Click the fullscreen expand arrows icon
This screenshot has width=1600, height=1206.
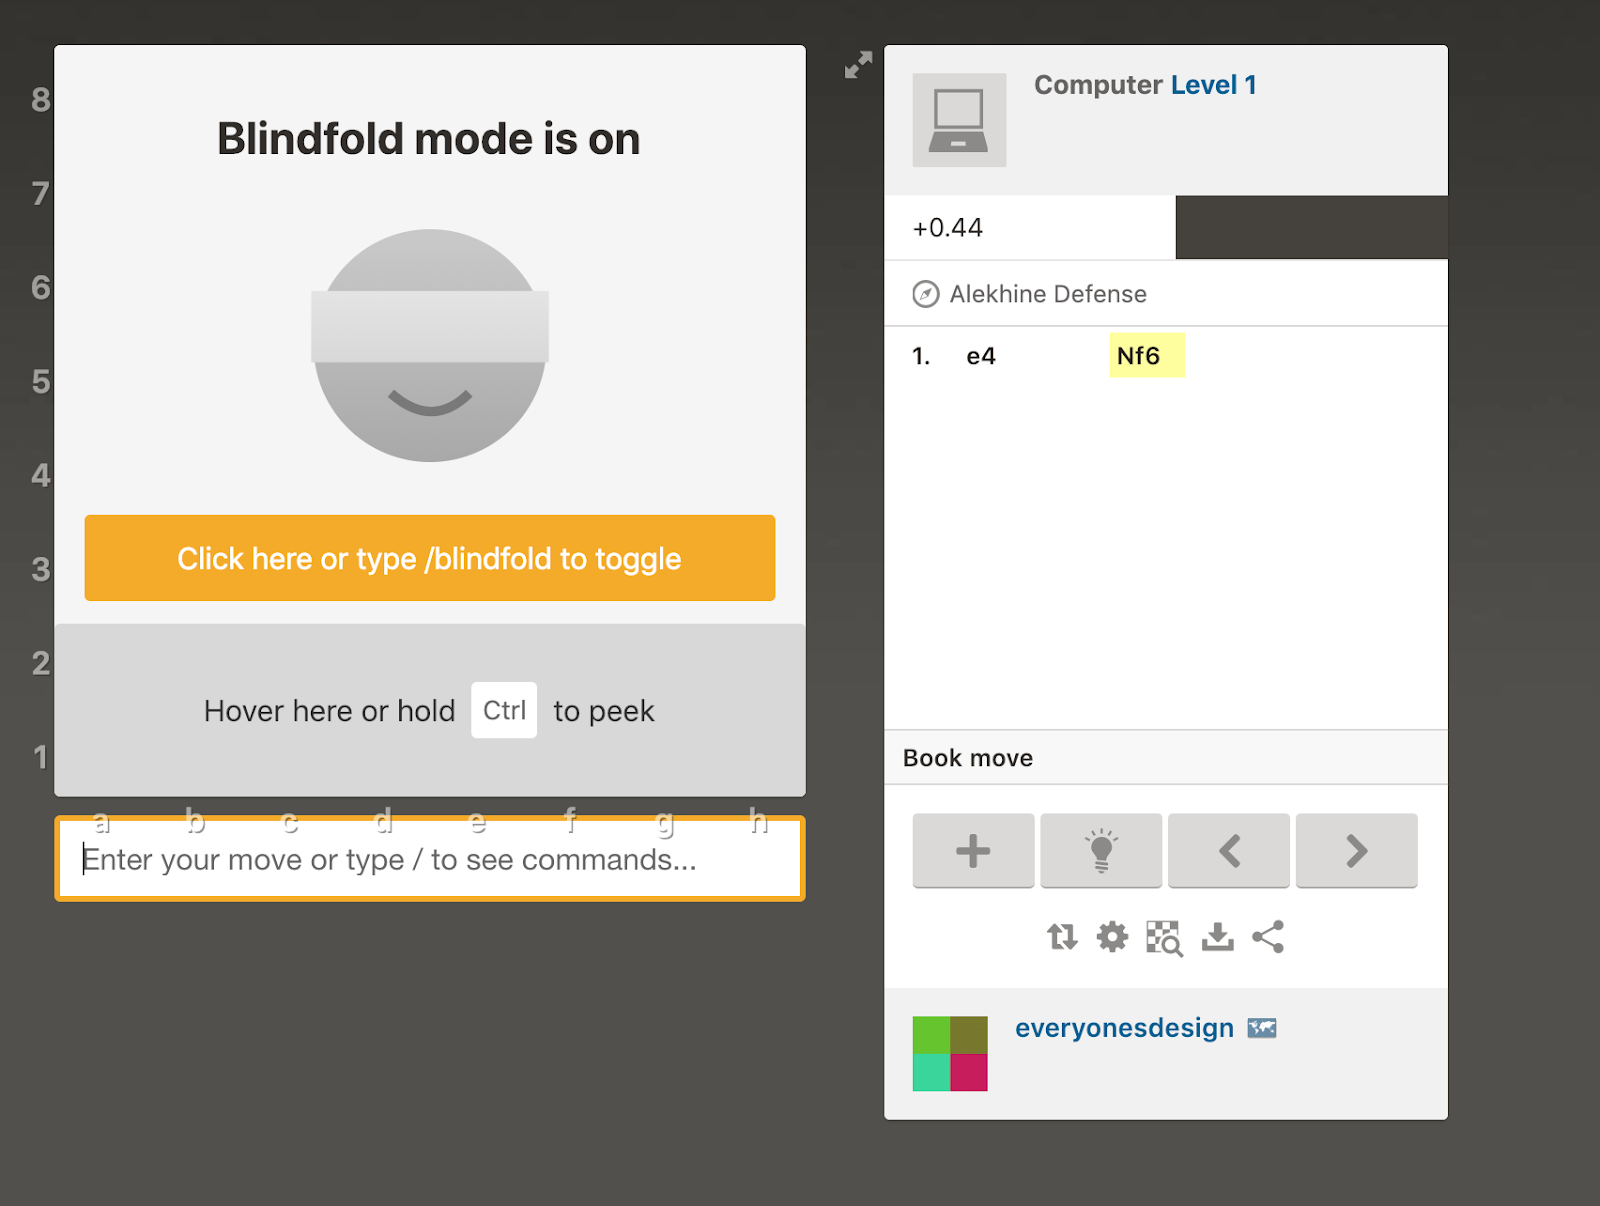pos(858,65)
